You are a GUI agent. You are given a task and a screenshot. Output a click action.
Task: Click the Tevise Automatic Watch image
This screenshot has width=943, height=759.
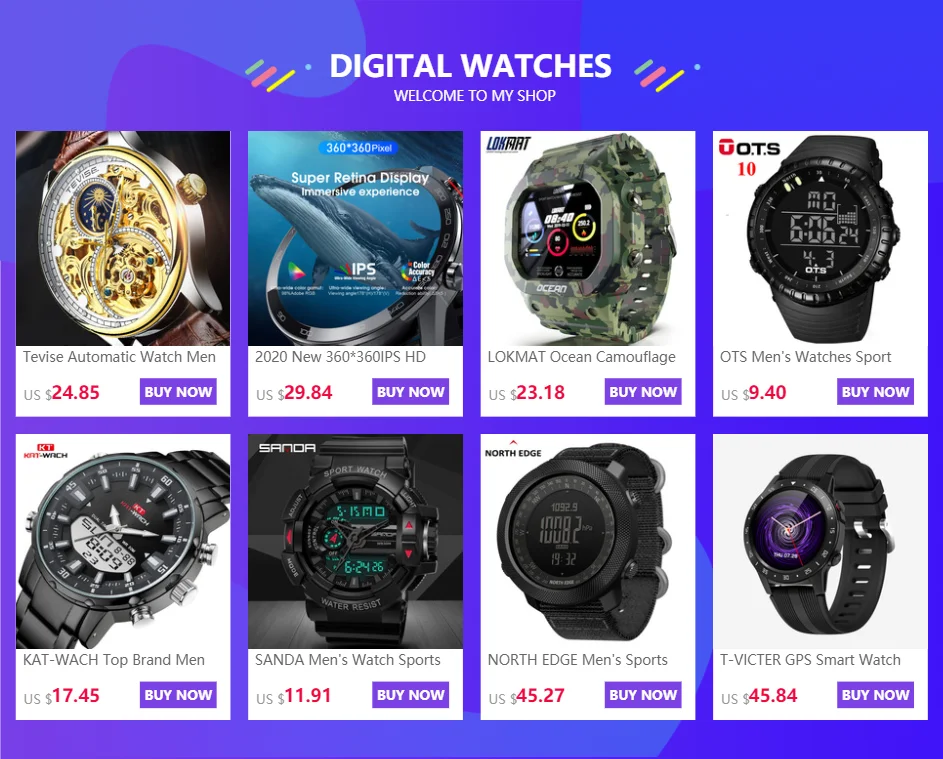123,238
